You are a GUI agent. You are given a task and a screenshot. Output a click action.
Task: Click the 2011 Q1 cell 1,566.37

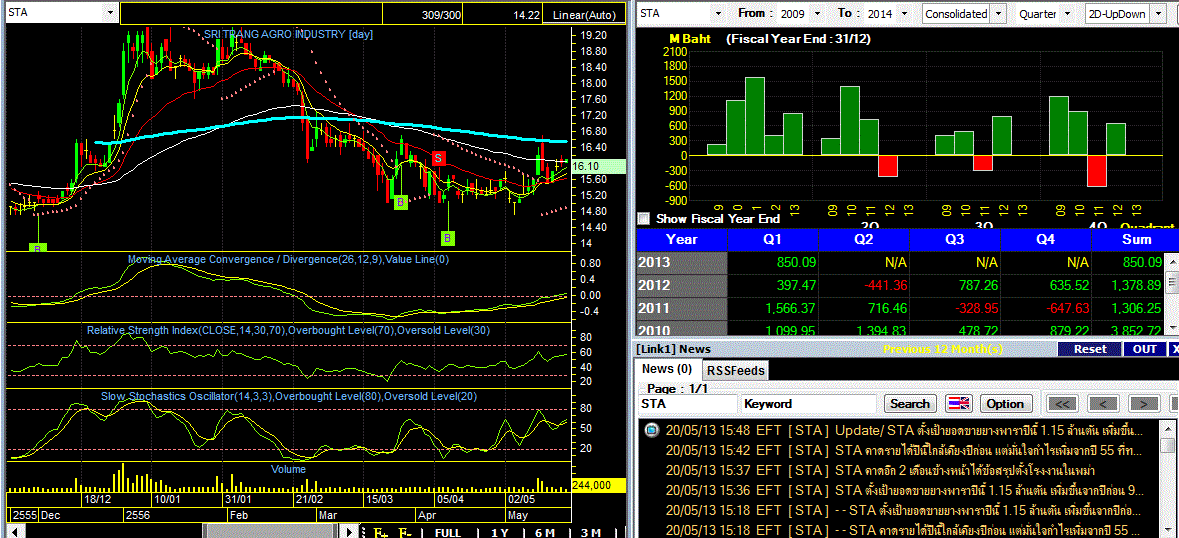[773, 308]
